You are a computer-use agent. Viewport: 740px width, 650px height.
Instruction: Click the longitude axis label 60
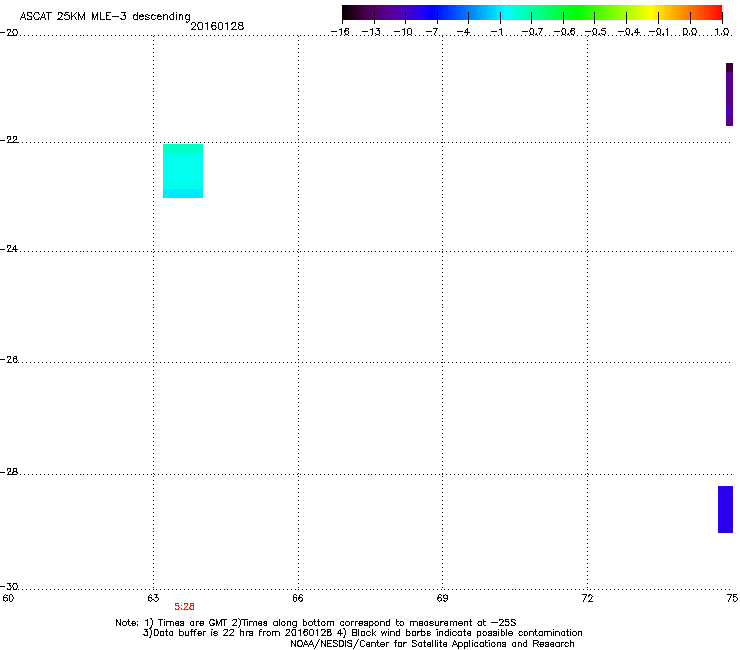(x=8, y=599)
